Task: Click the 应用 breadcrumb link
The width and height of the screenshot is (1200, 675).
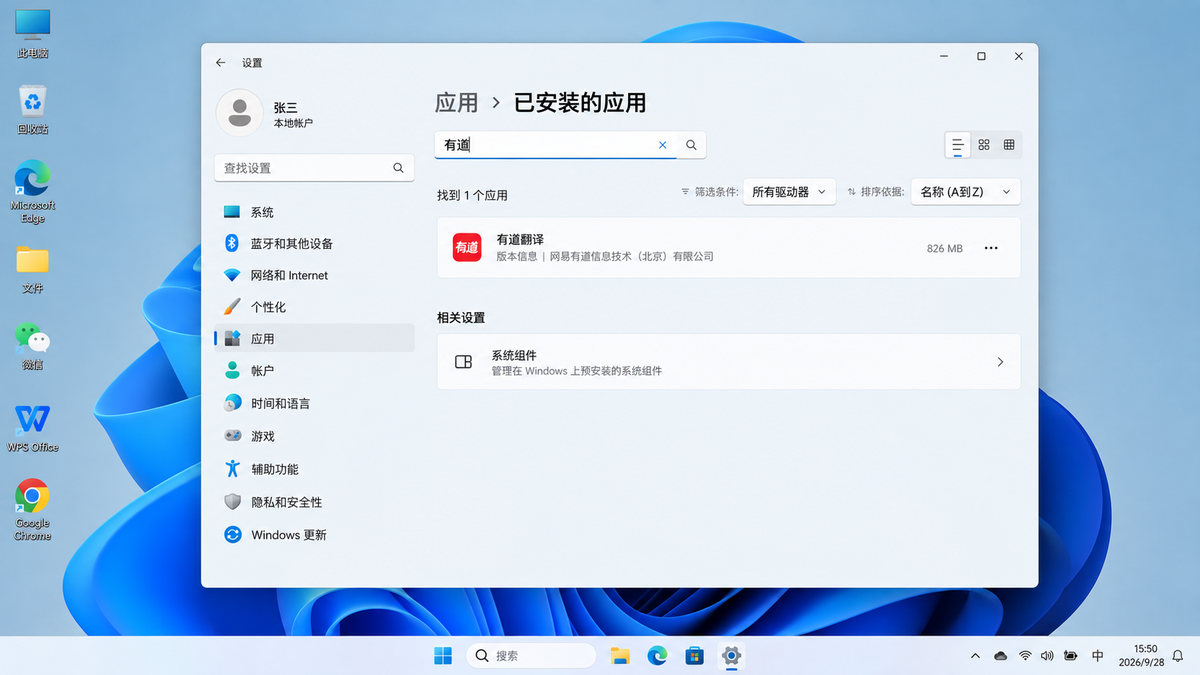Action: tap(457, 102)
